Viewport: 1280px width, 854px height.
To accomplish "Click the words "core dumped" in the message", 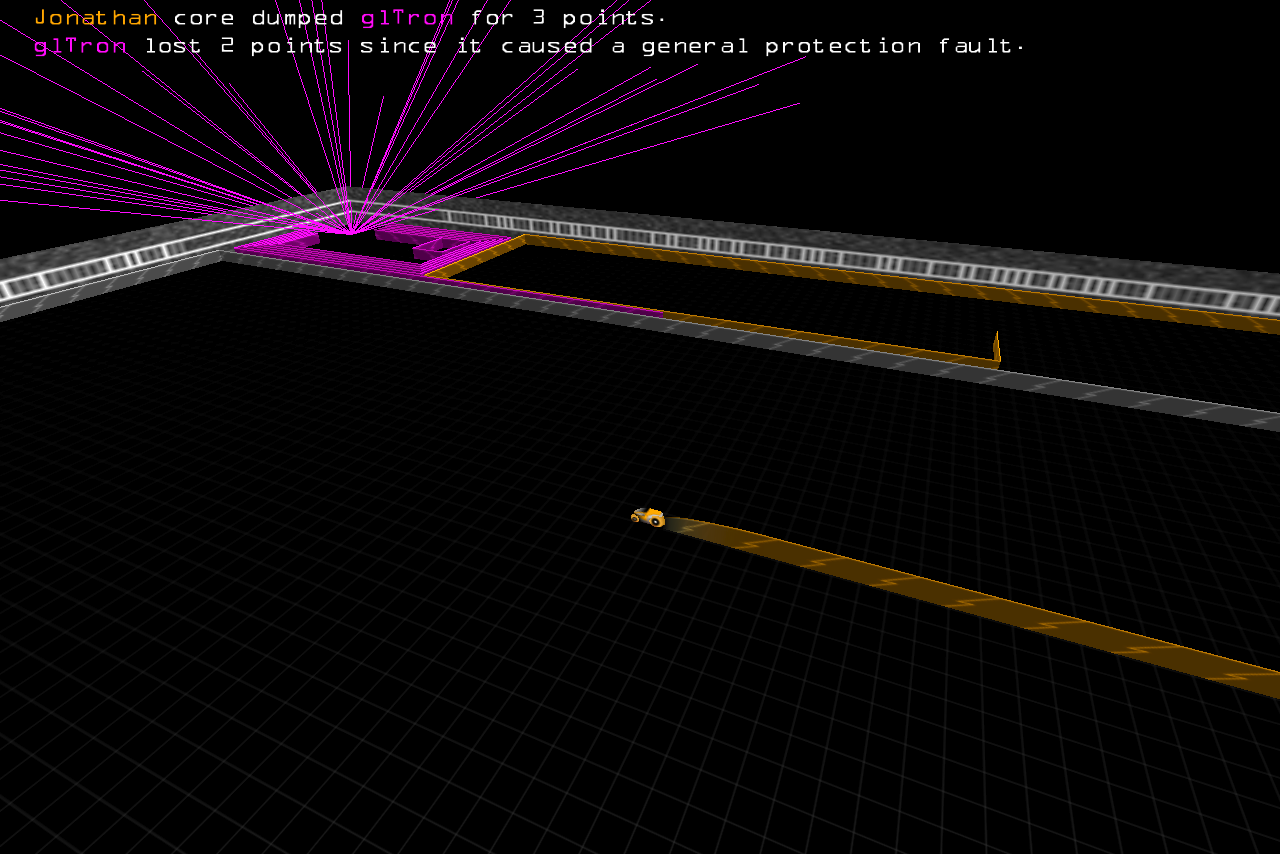I will tap(259, 18).
